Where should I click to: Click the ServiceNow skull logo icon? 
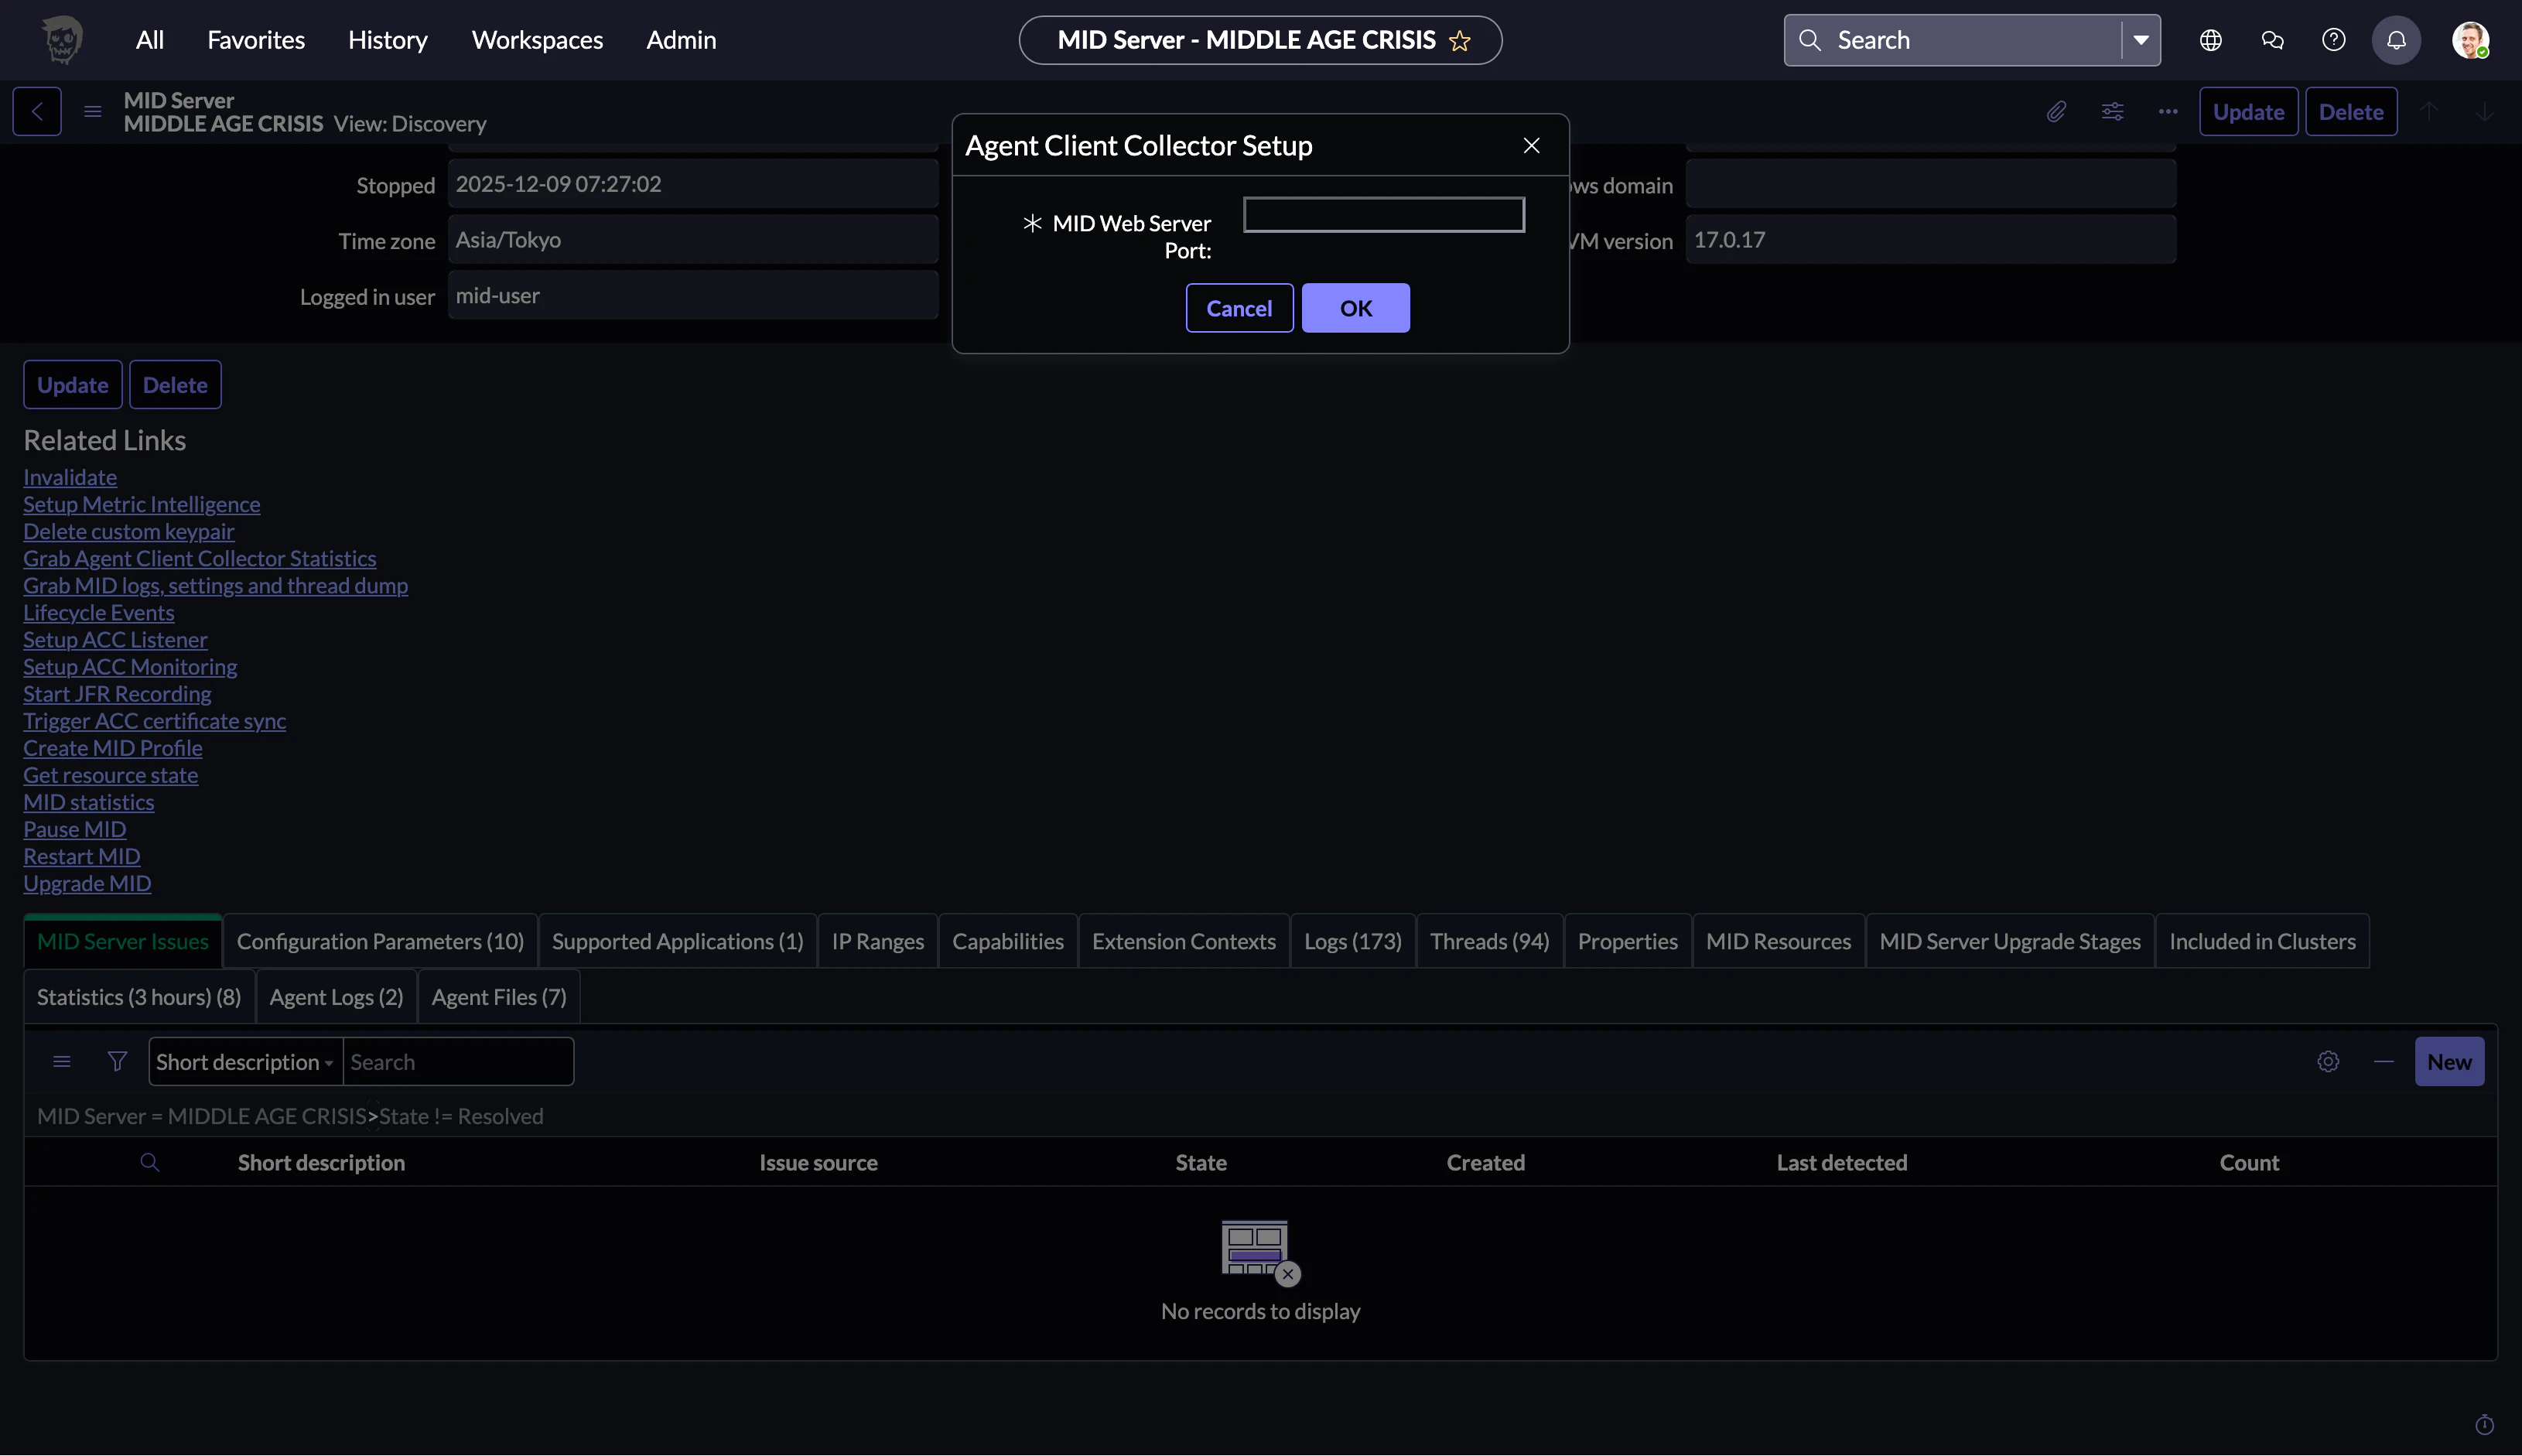[62, 40]
